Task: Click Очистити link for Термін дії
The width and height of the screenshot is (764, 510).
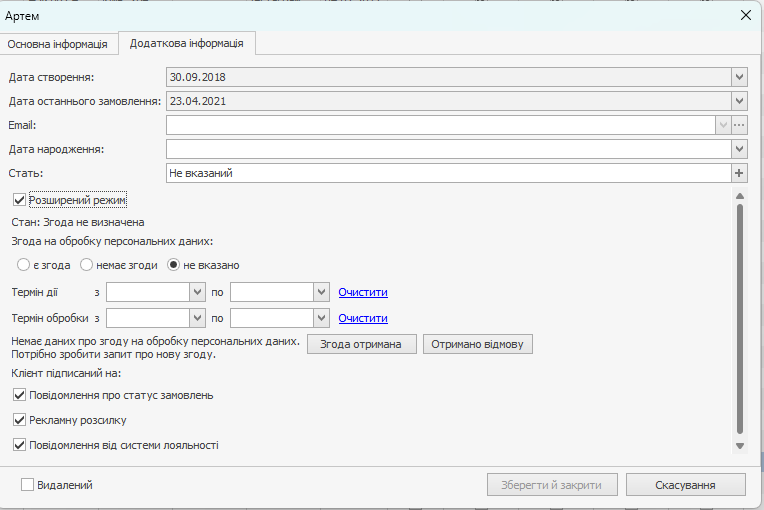Action: (x=362, y=292)
